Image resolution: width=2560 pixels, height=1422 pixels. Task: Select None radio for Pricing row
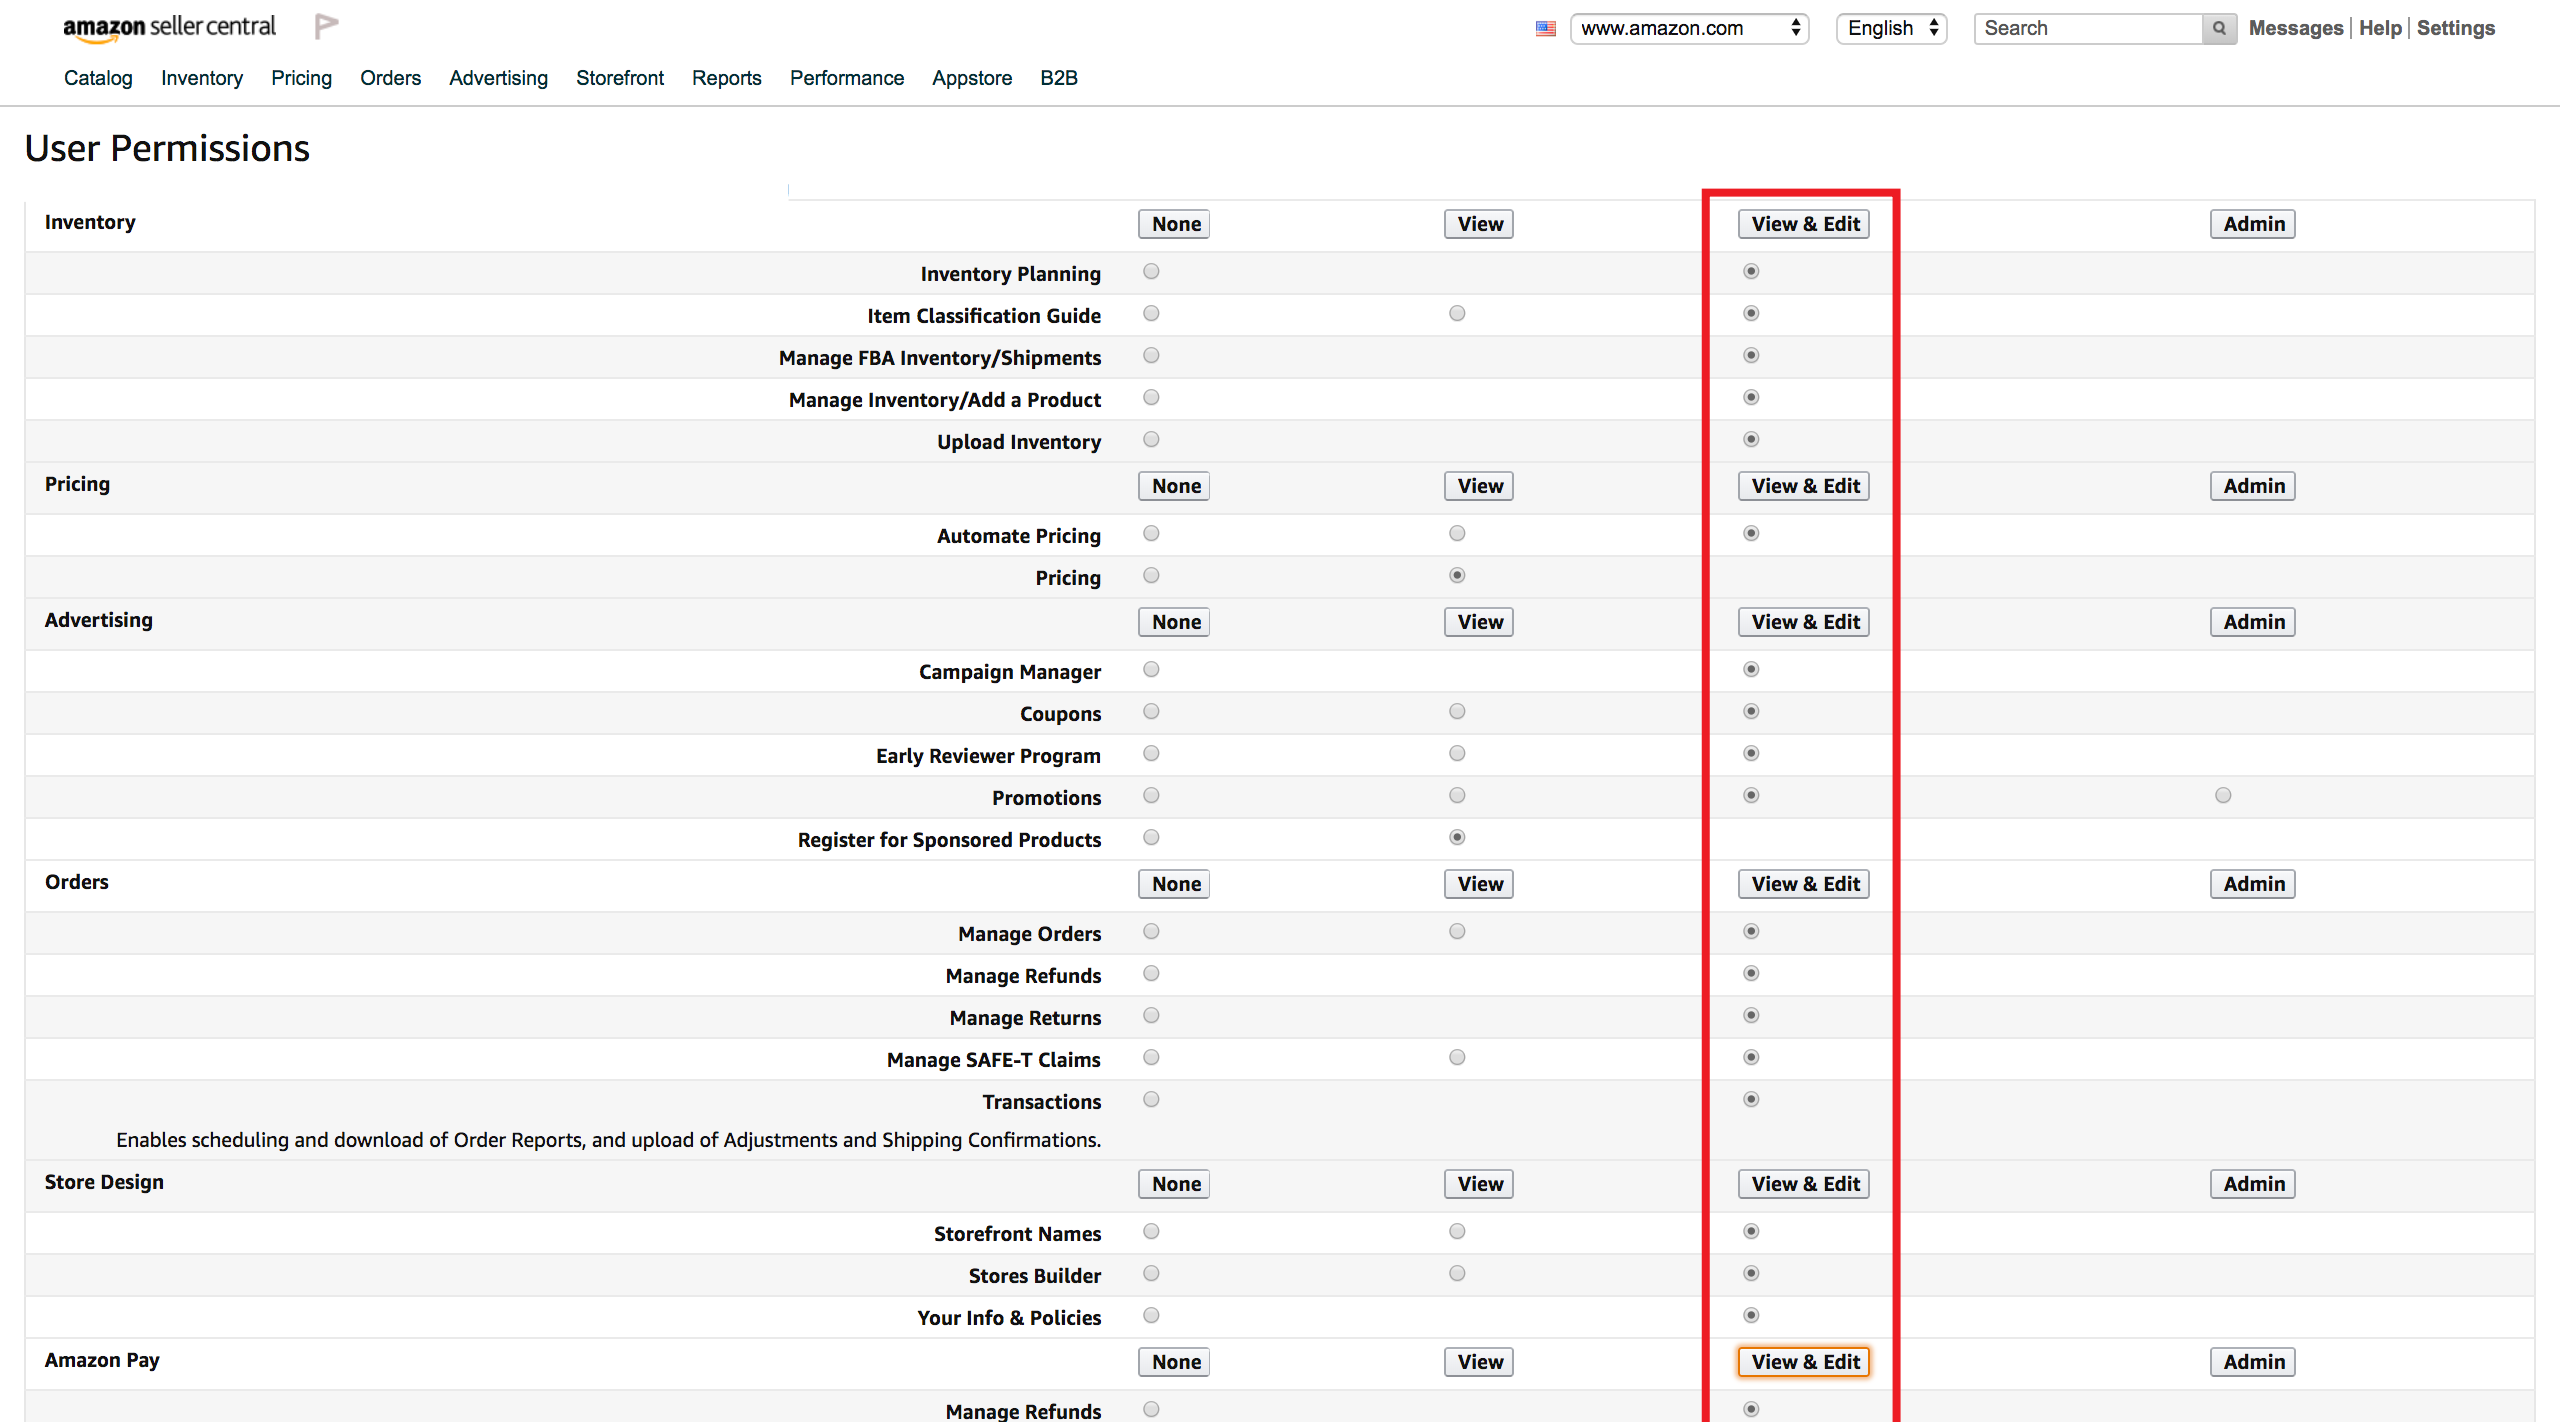[1151, 576]
